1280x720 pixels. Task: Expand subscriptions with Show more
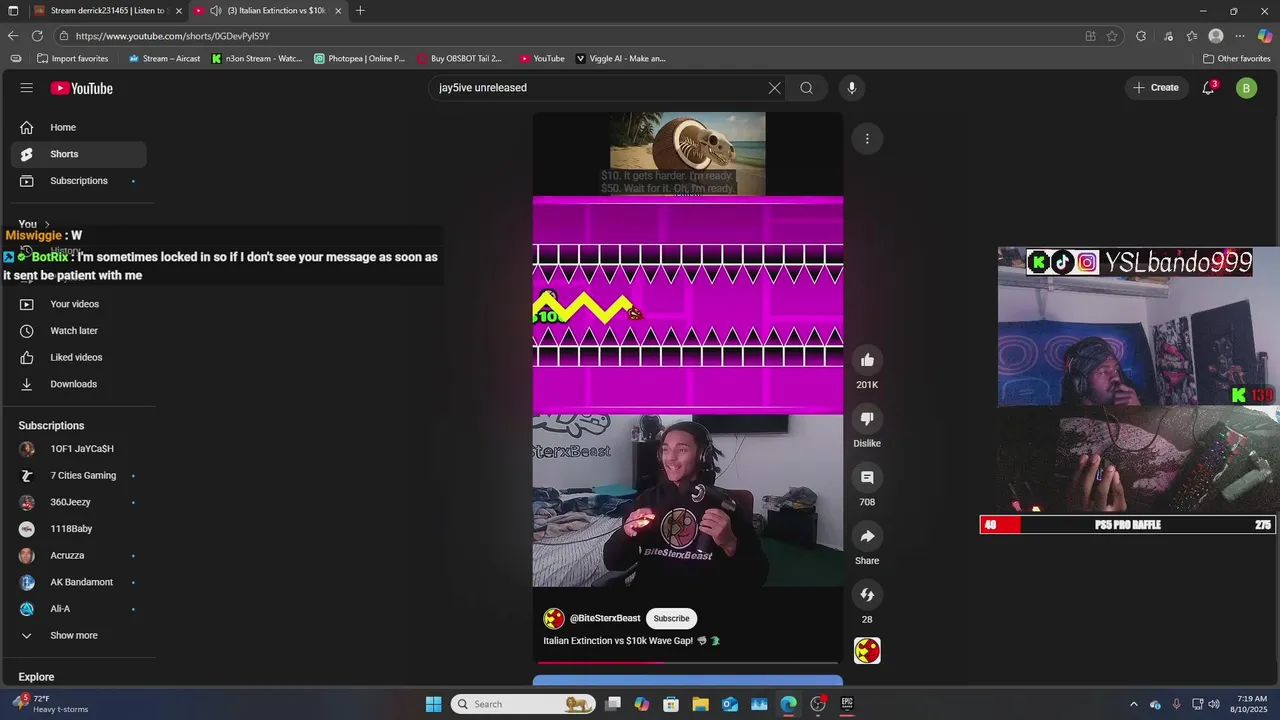click(78, 635)
